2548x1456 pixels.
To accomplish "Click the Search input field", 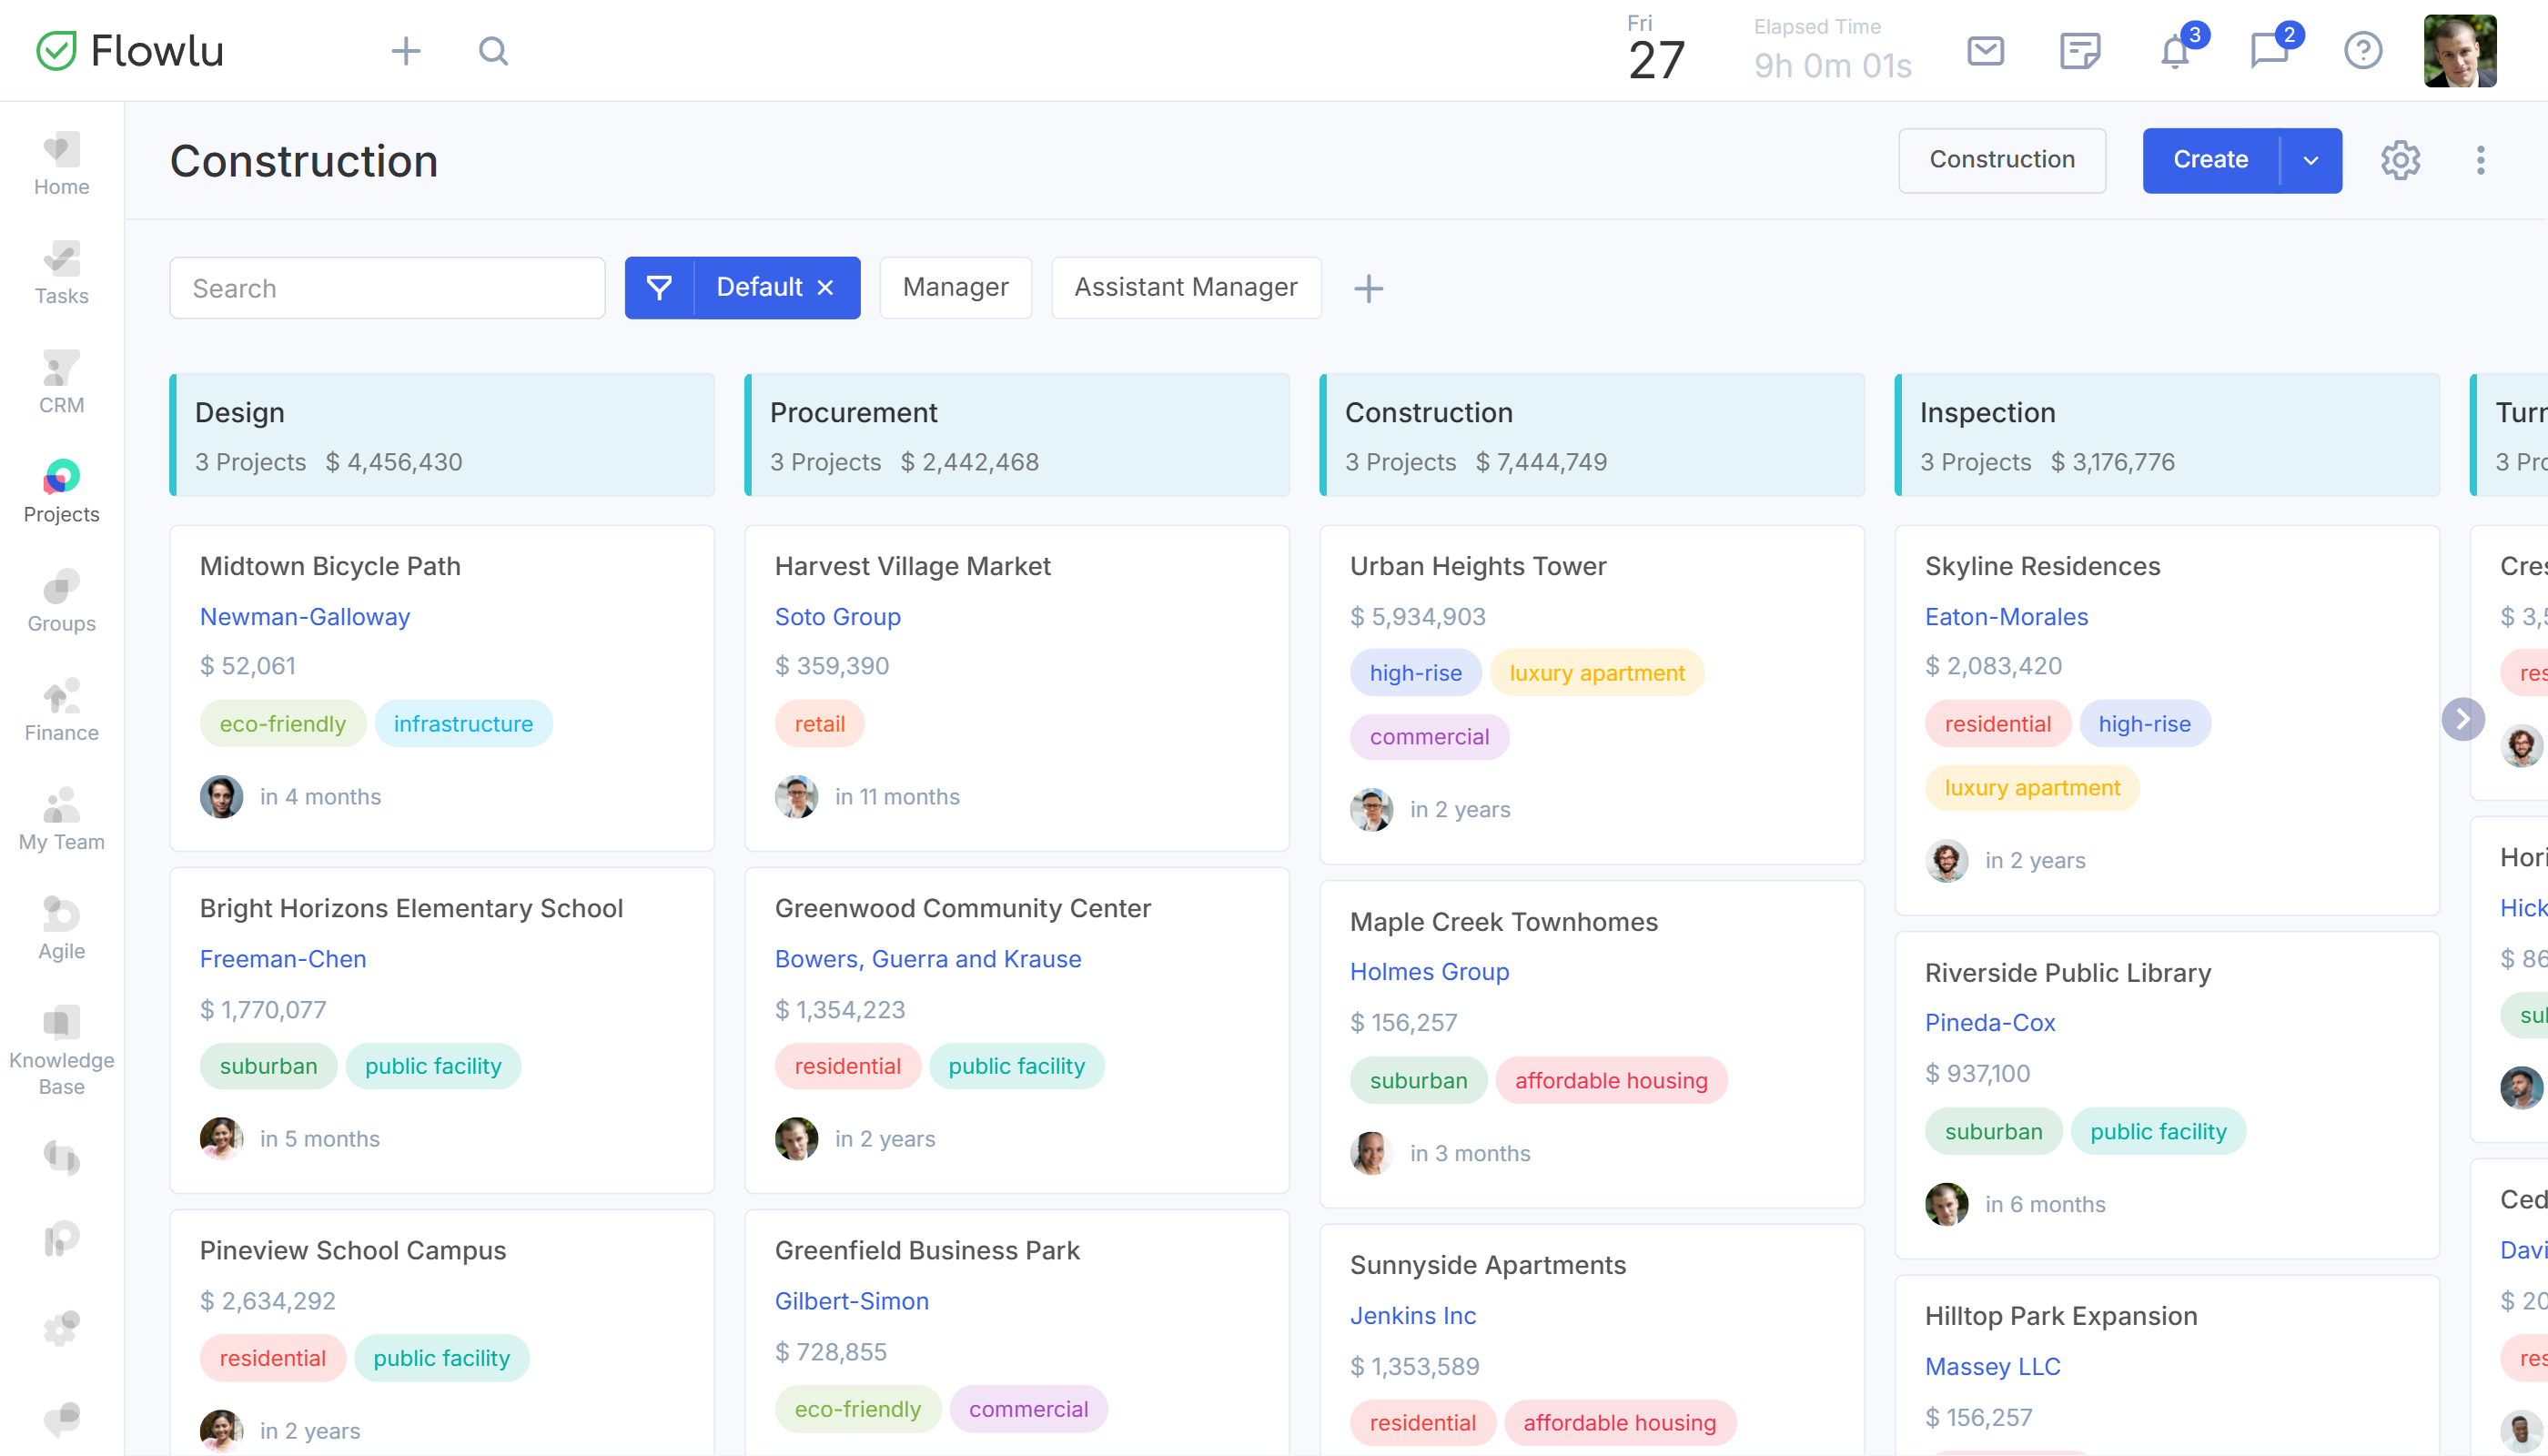I will coord(387,287).
